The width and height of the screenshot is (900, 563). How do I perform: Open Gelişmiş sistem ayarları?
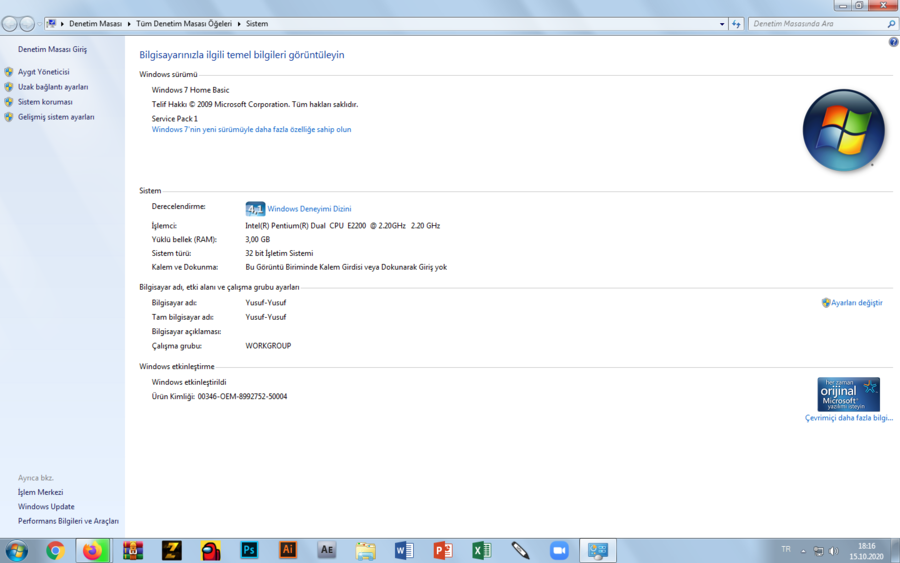pyautogui.click(x=56, y=117)
